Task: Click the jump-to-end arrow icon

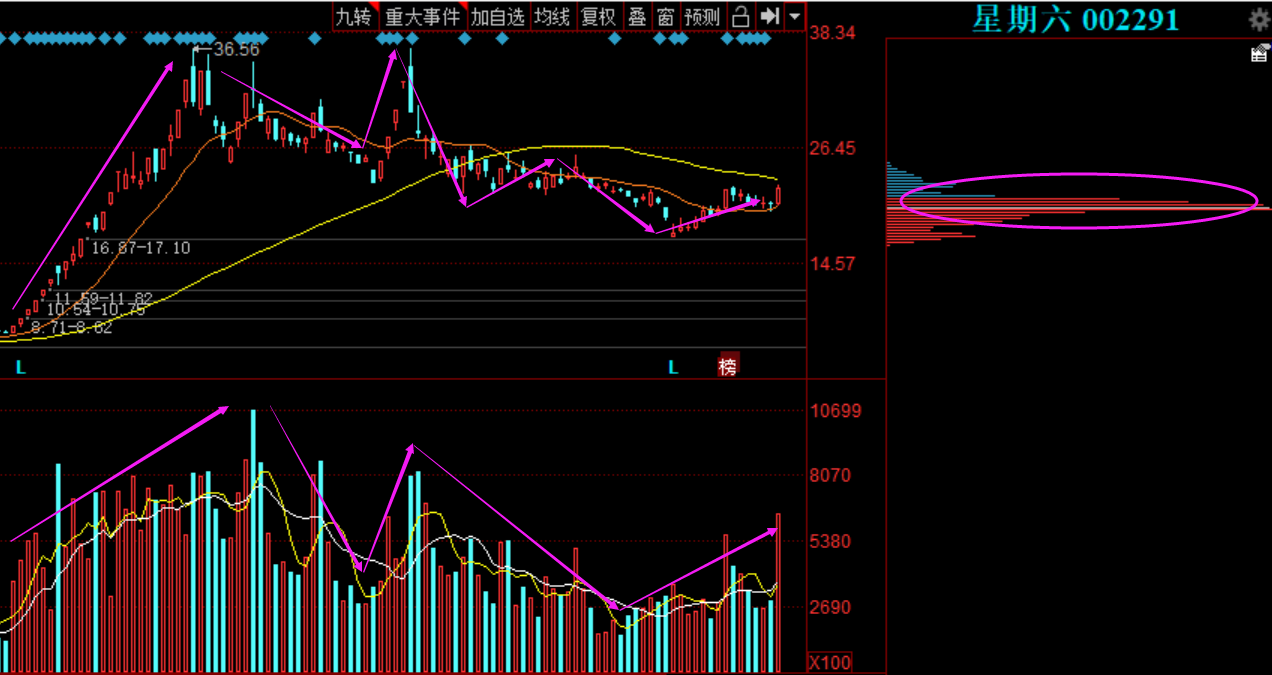Action: (769, 16)
